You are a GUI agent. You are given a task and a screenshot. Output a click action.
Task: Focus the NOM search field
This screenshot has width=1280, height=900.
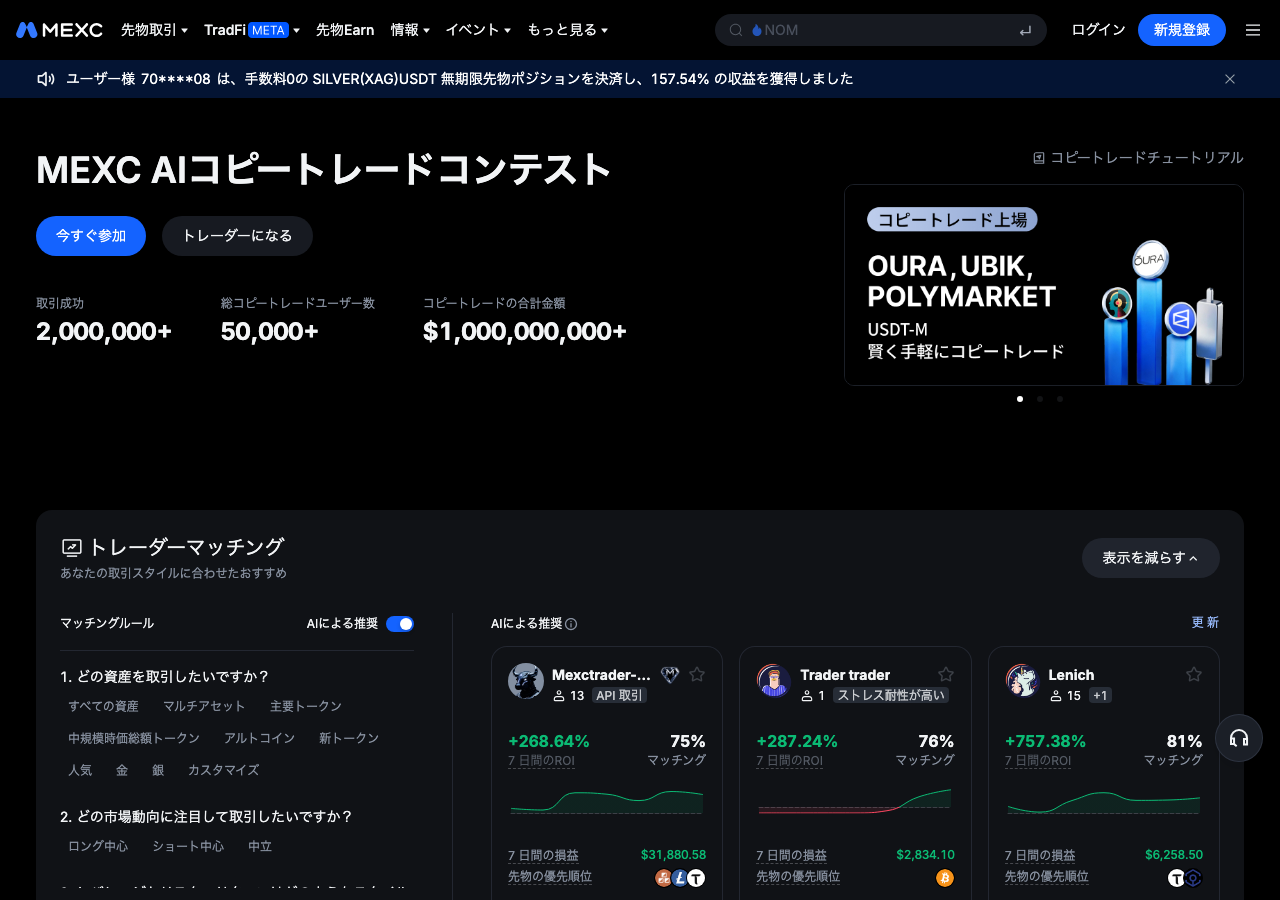(x=881, y=30)
